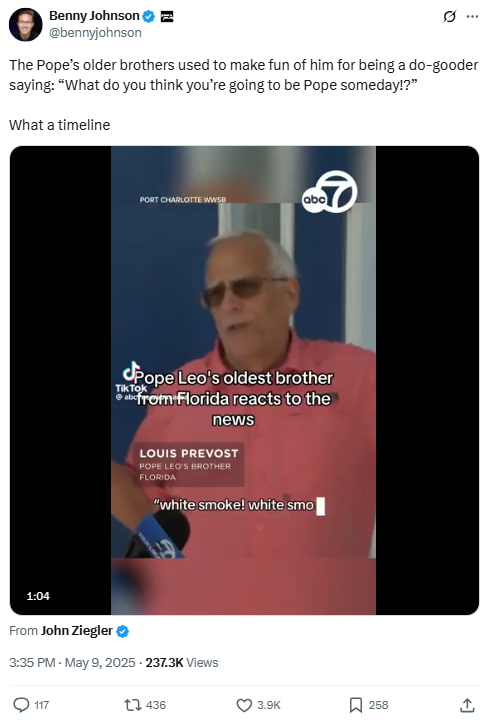This screenshot has width=488, height=720.
Task: Repost the tweet with 436 reposts
Action: pos(145,705)
